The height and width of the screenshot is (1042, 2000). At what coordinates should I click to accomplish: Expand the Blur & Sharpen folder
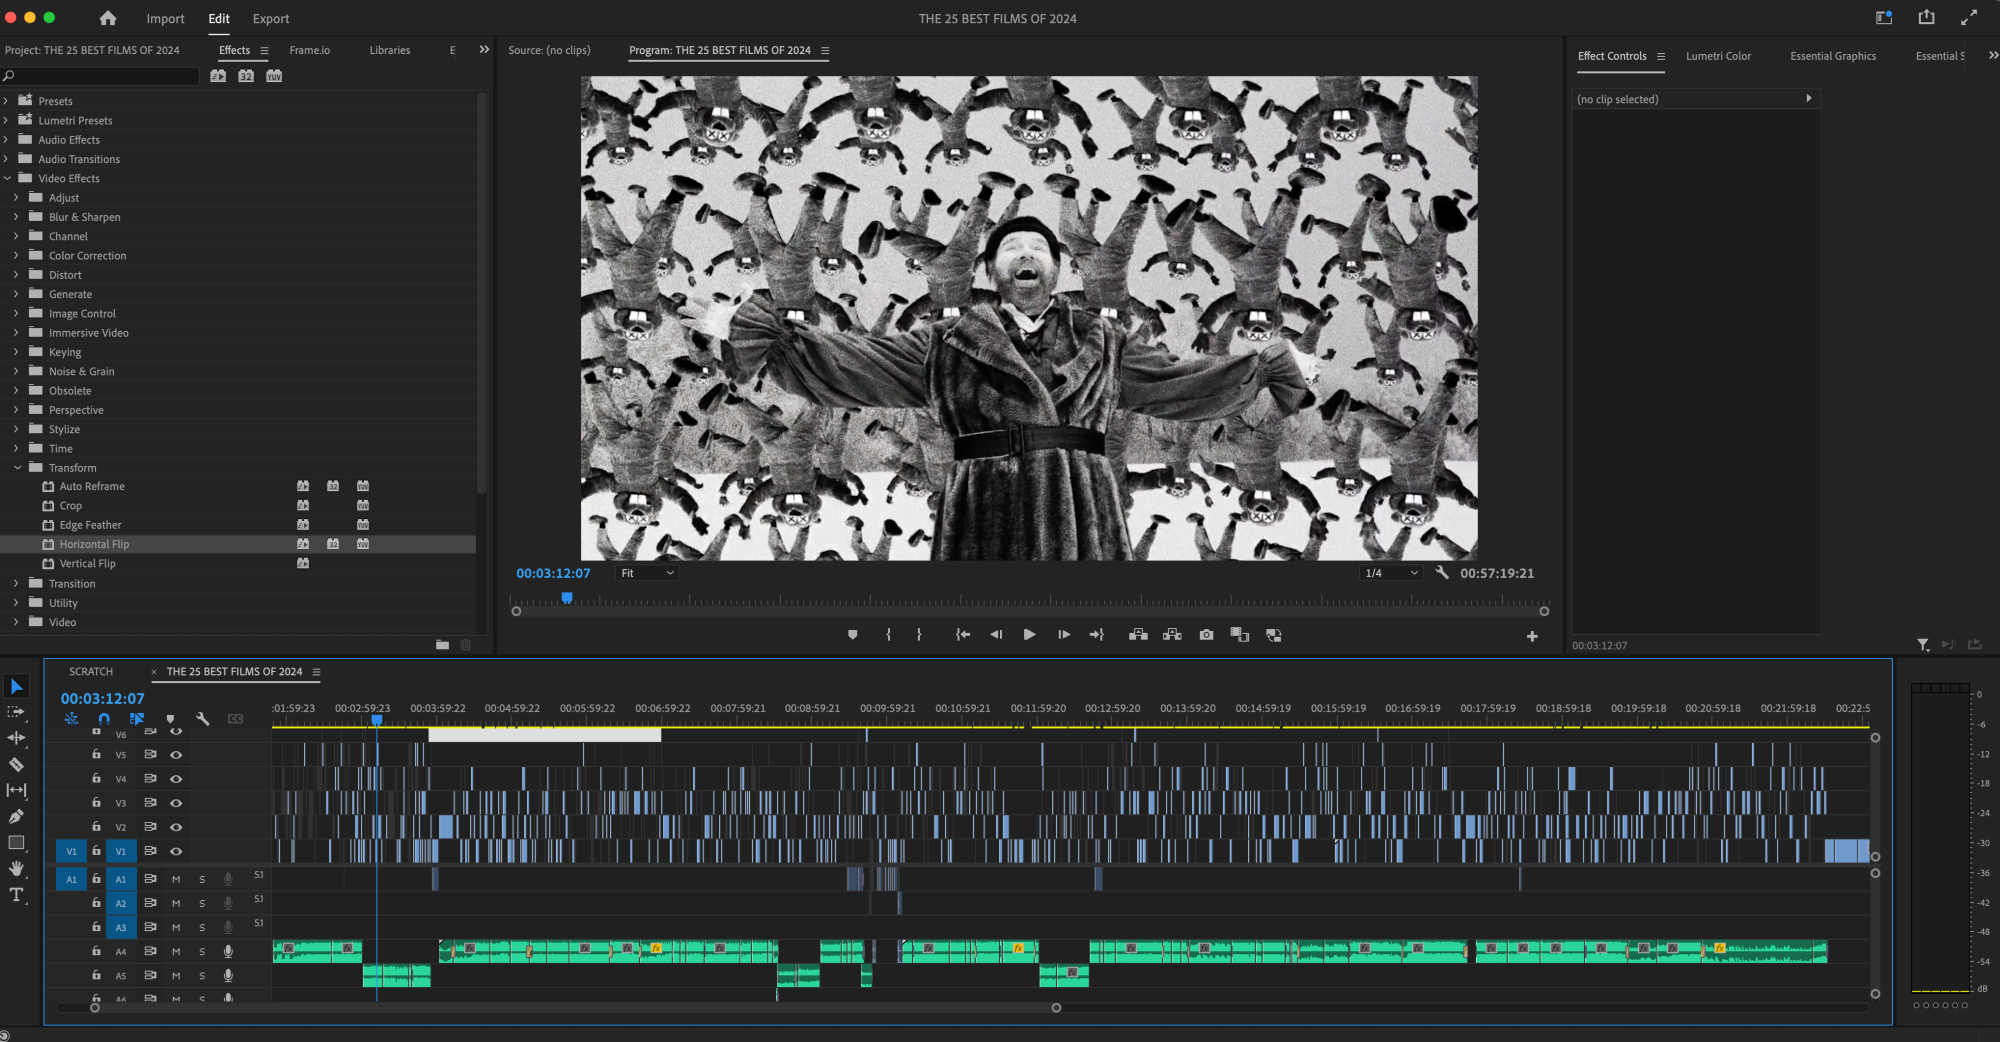16,217
